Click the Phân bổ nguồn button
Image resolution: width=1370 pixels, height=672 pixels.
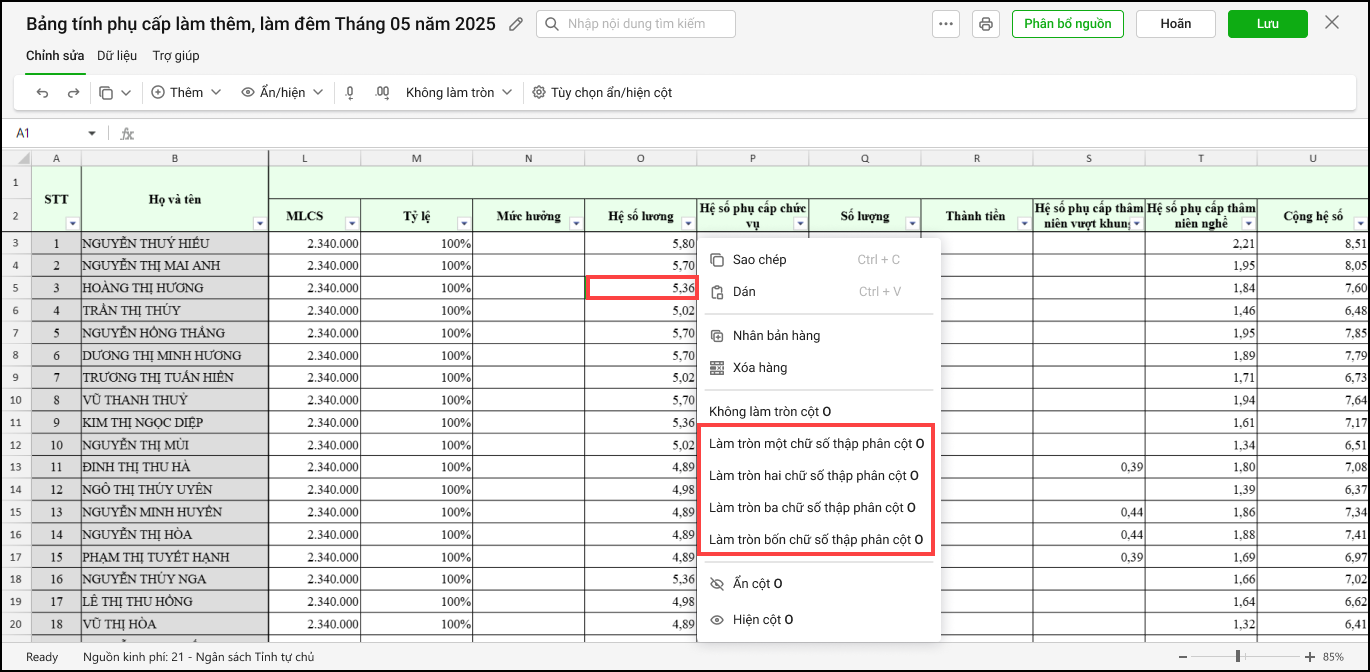point(1067,24)
